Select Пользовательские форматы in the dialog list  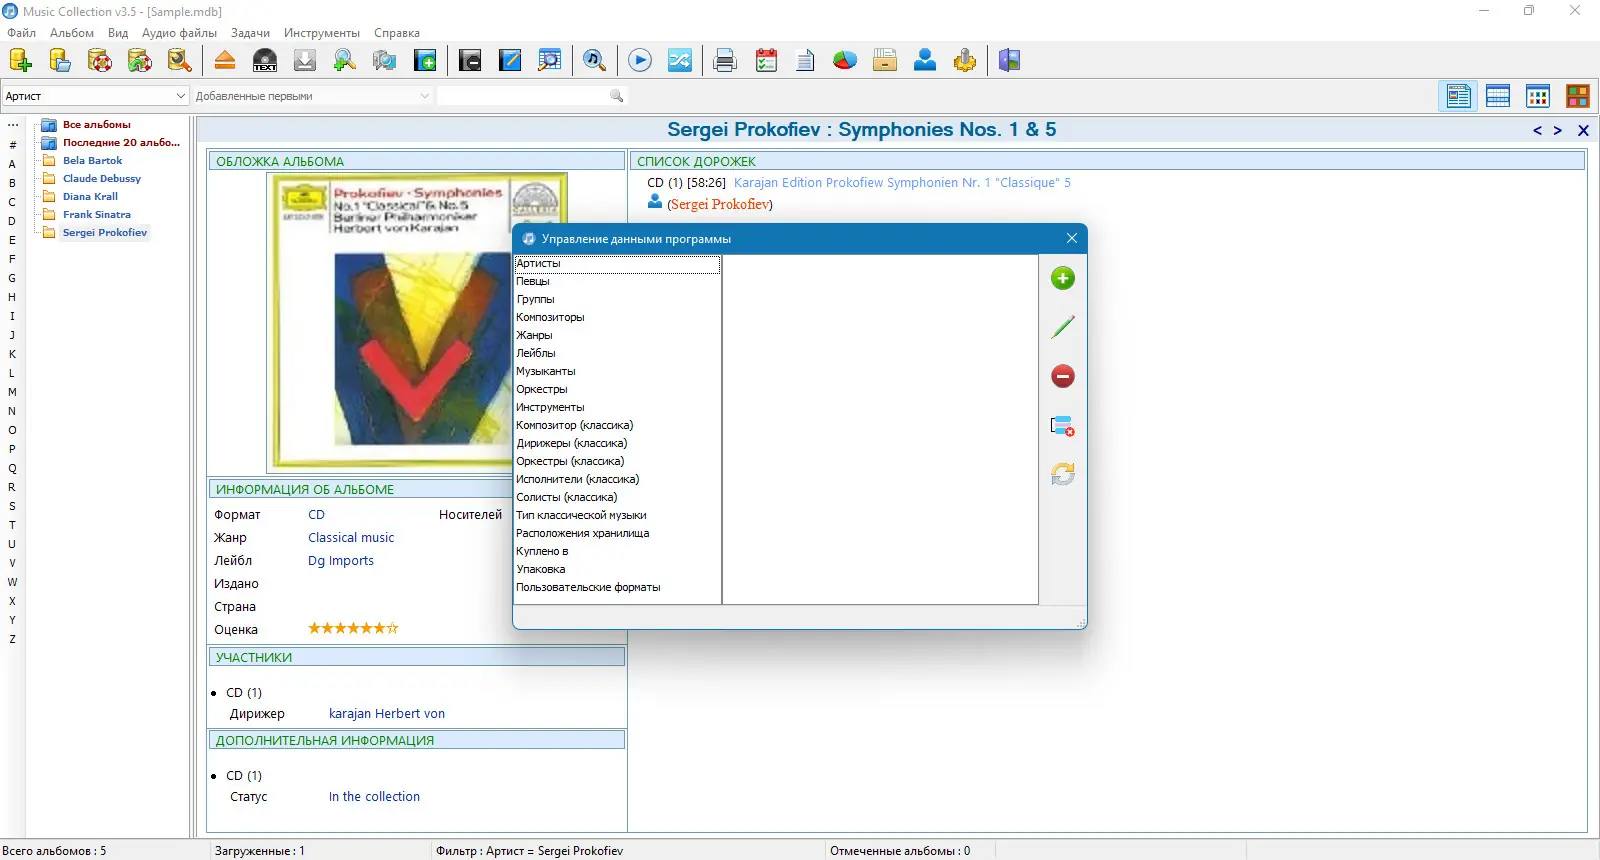(x=588, y=588)
